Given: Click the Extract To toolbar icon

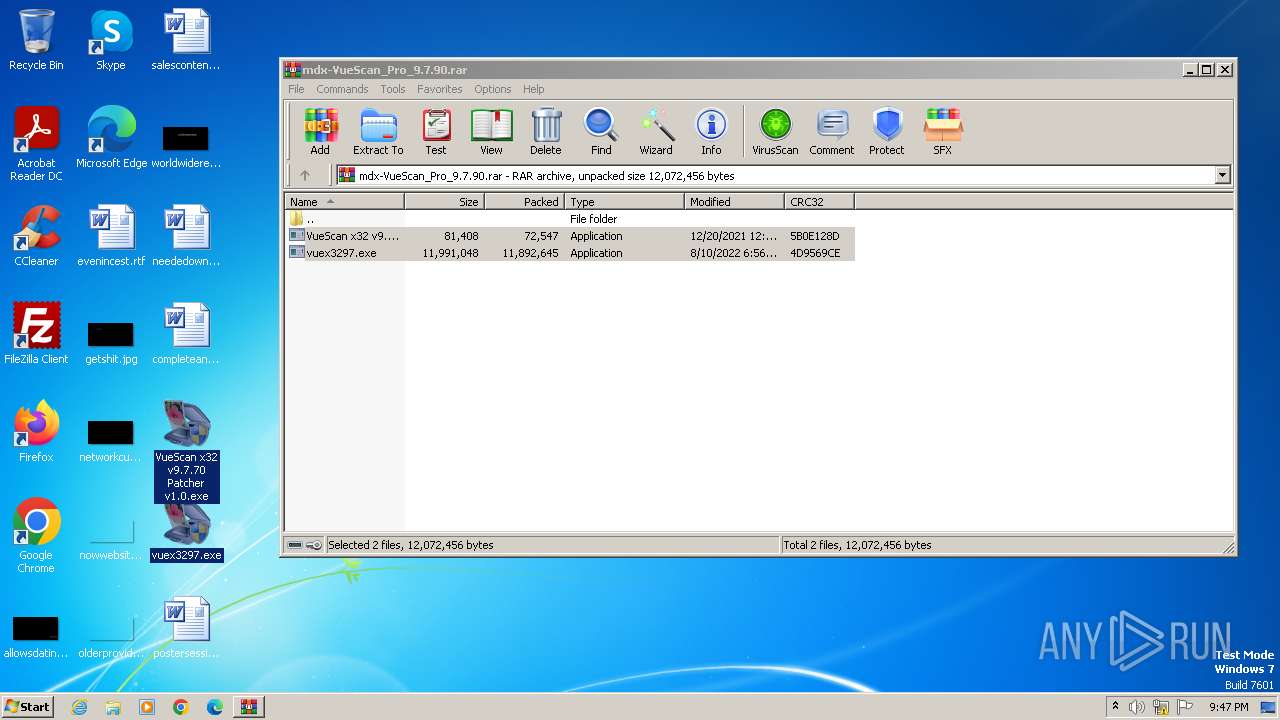Looking at the screenshot, I should (x=378, y=132).
